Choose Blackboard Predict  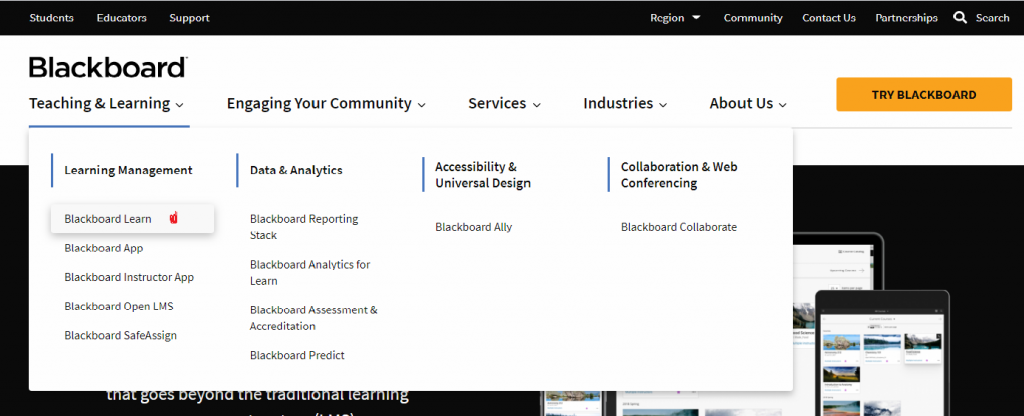(x=297, y=355)
